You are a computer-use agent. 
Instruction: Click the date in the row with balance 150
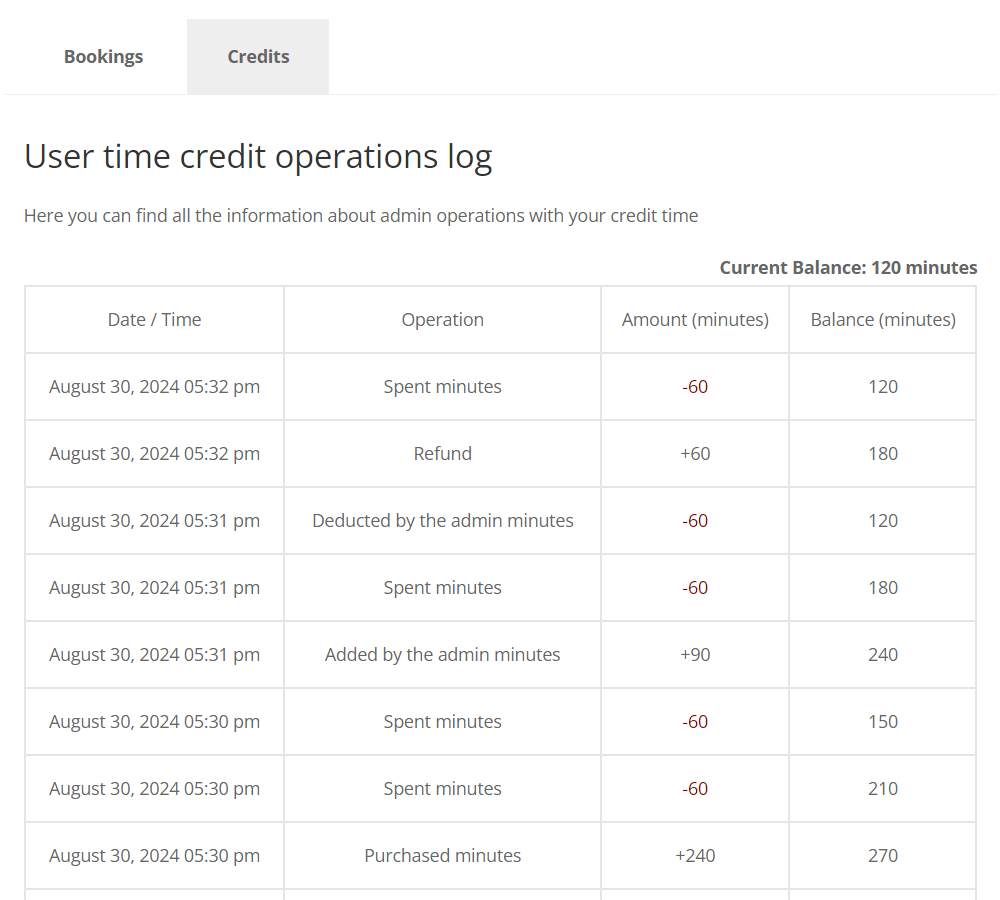coord(154,721)
